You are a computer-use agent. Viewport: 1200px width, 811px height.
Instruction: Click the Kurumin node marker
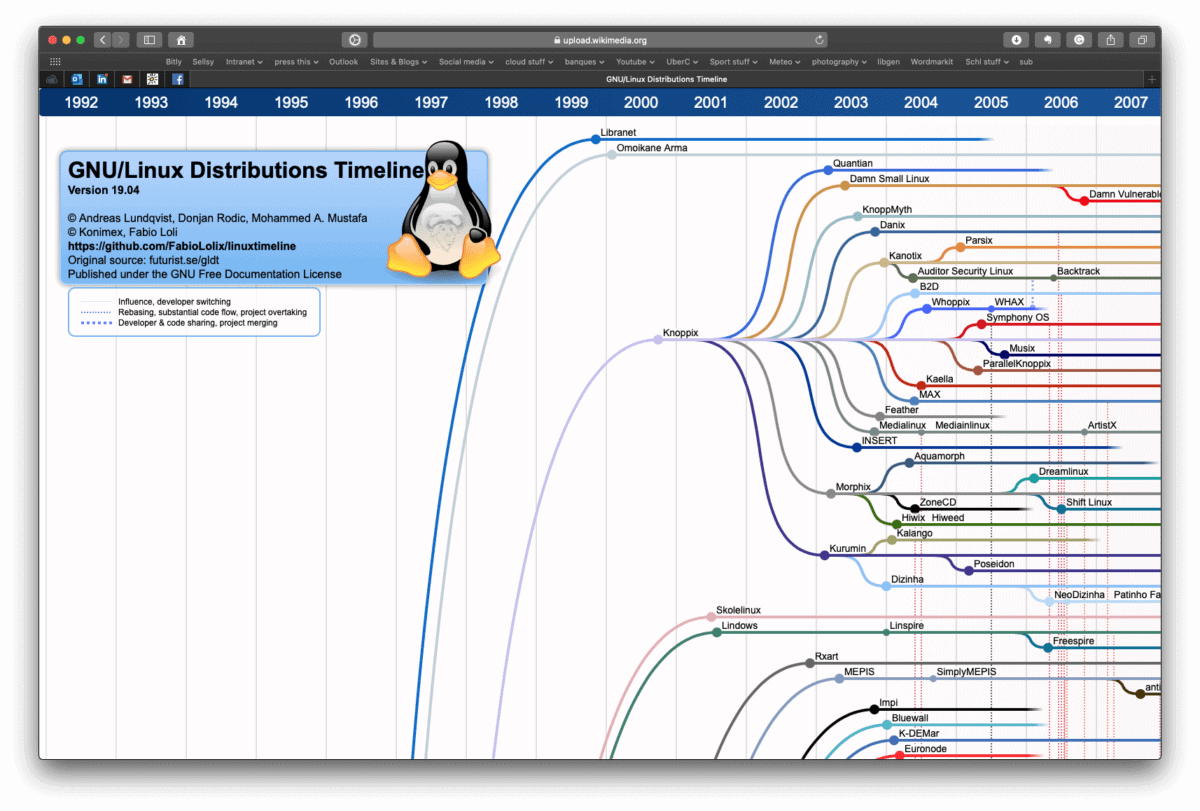tap(824, 555)
